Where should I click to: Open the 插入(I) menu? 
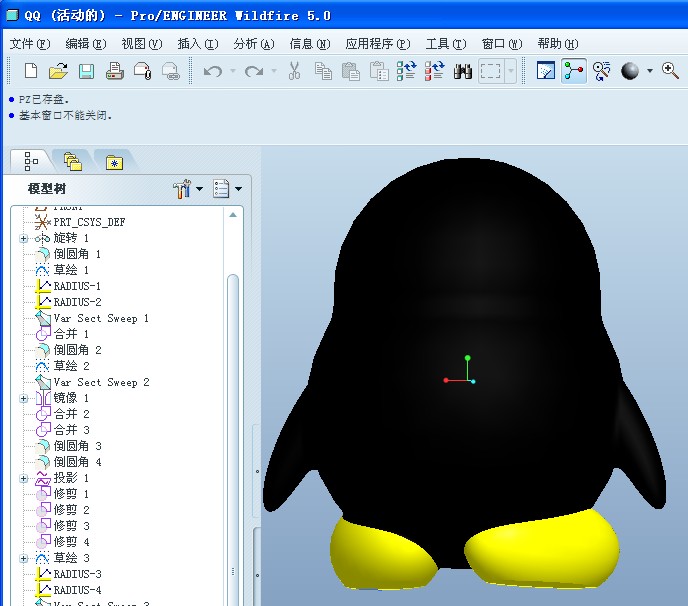197,43
